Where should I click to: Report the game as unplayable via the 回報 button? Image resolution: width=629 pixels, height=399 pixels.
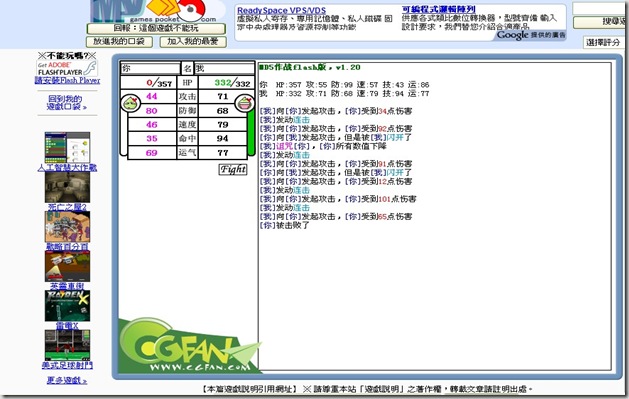pyautogui.click(x=156, y=28)
